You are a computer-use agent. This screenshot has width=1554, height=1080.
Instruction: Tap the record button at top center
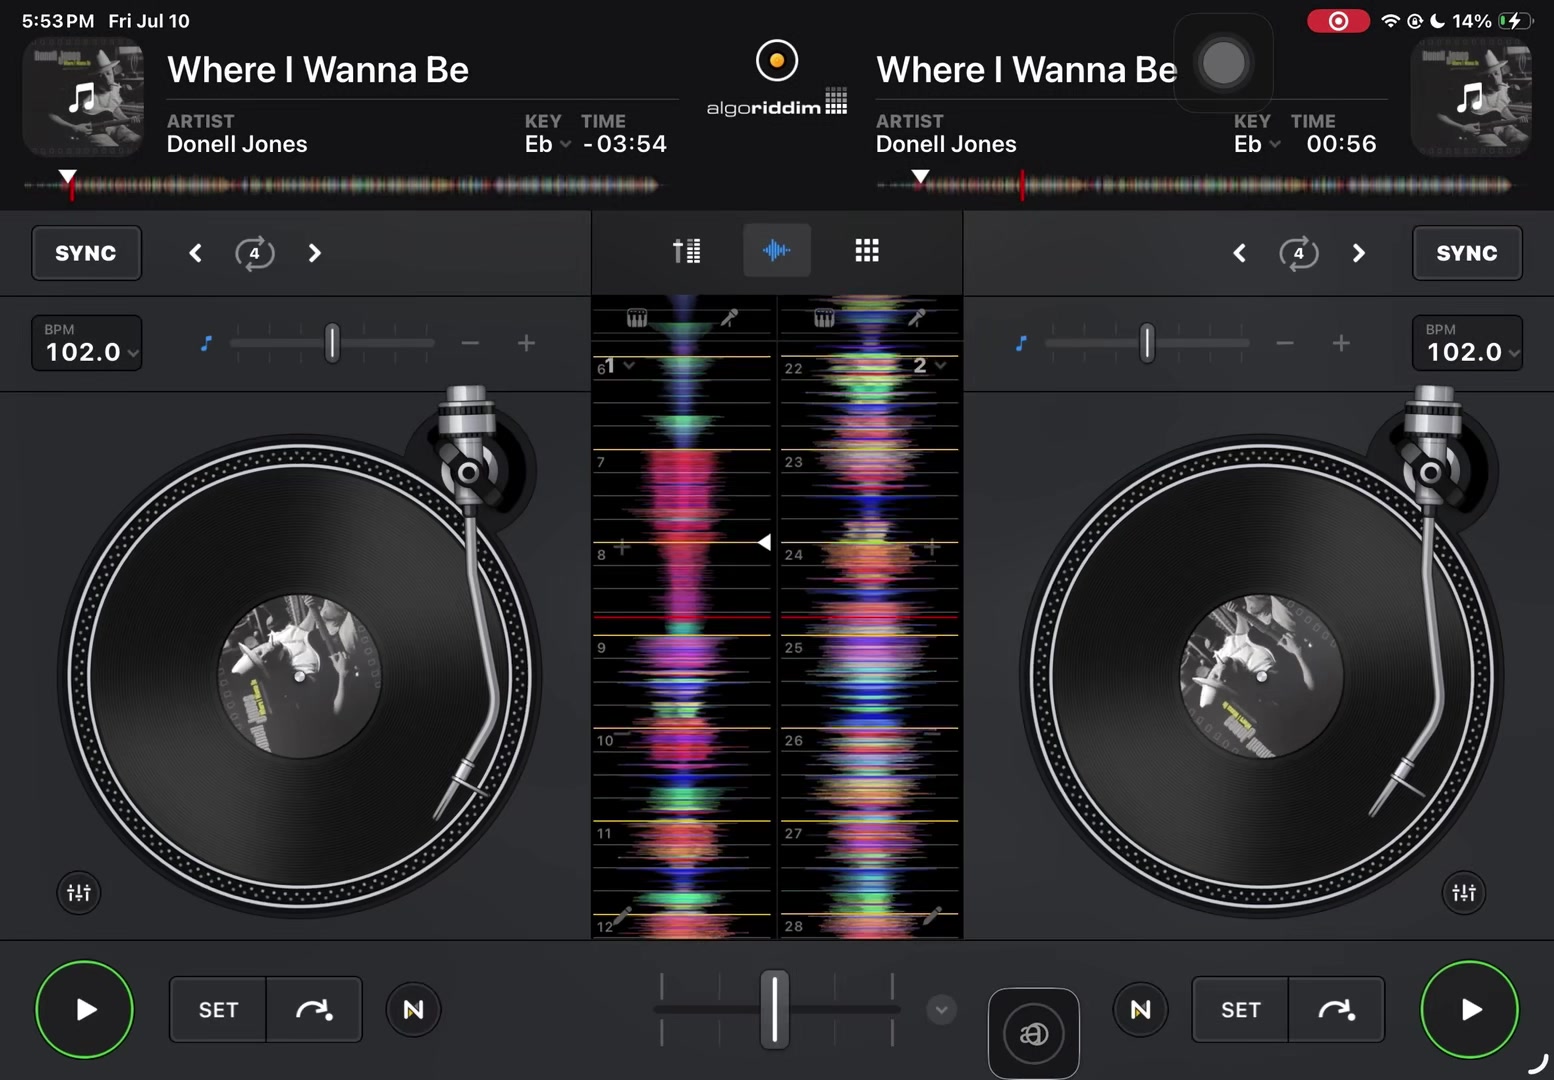point(777,60)
